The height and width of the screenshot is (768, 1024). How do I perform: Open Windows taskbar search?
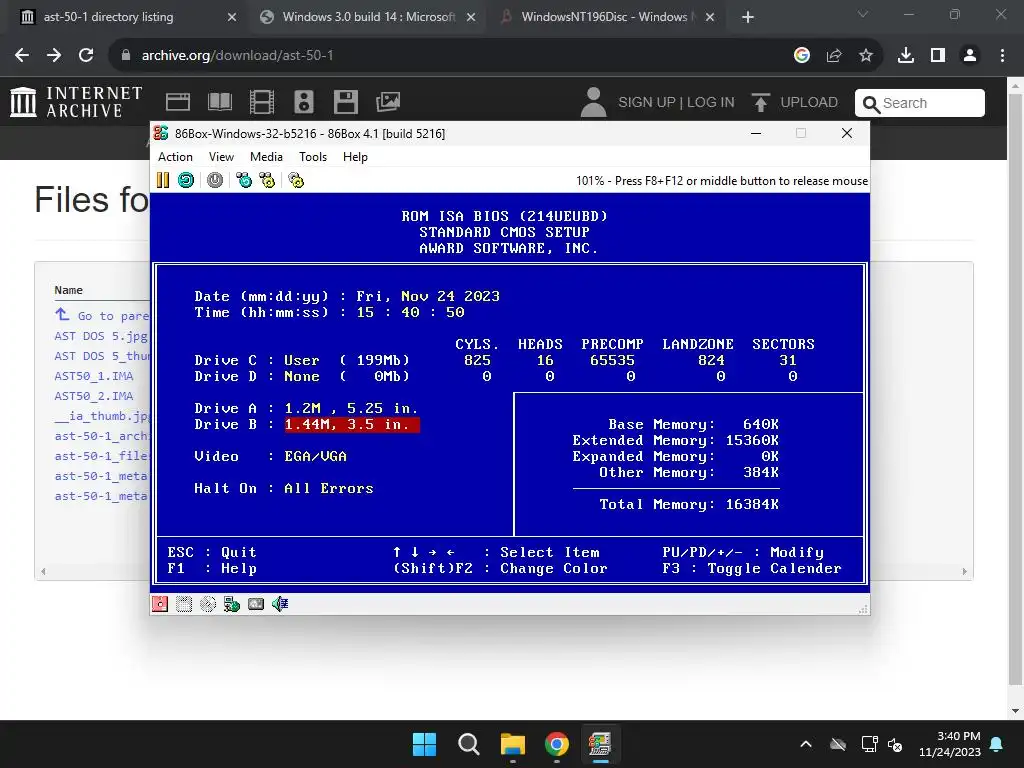point(468,744)
